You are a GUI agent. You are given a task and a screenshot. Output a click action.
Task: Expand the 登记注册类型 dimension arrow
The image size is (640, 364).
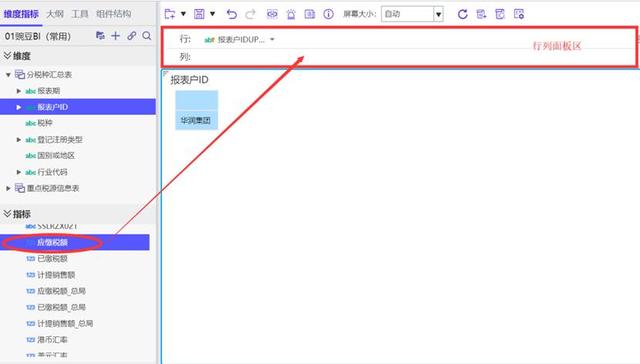click(18, 140)
